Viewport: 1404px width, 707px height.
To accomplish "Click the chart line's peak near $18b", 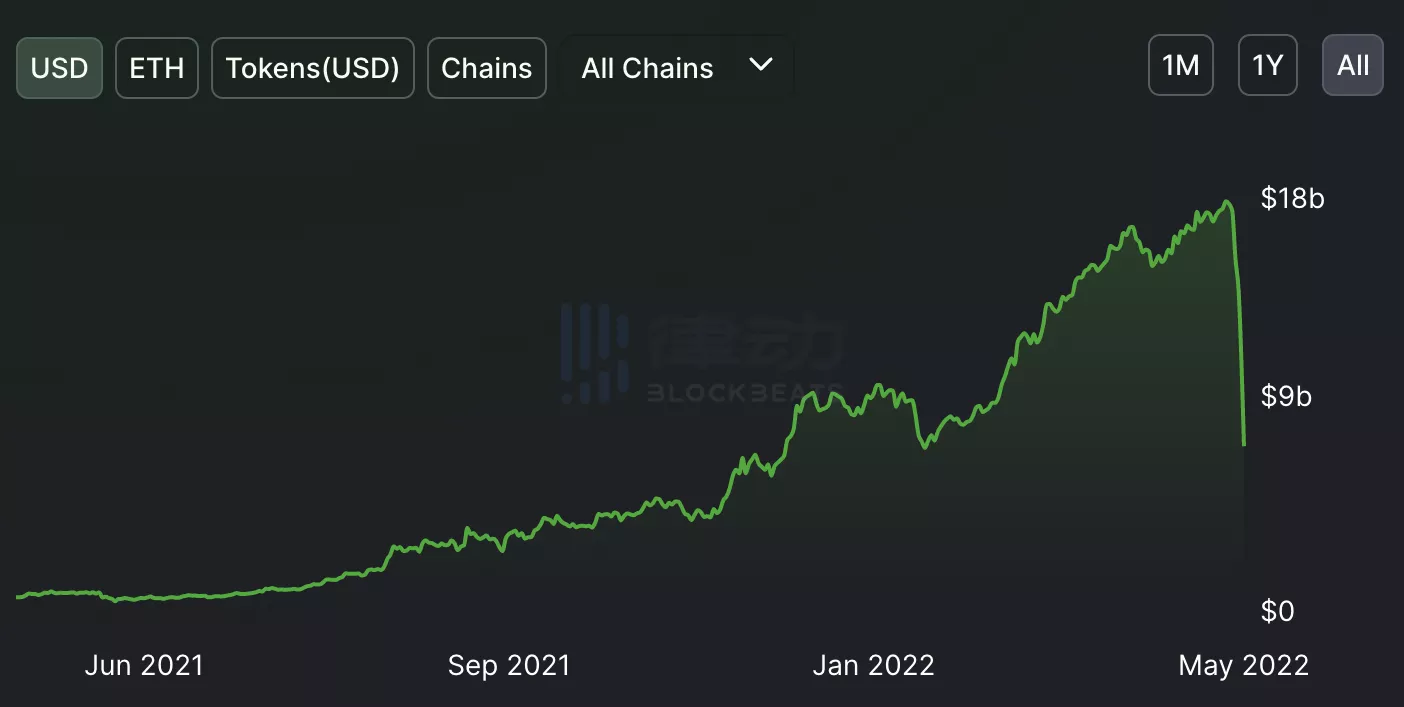I will pos(1228,203).
